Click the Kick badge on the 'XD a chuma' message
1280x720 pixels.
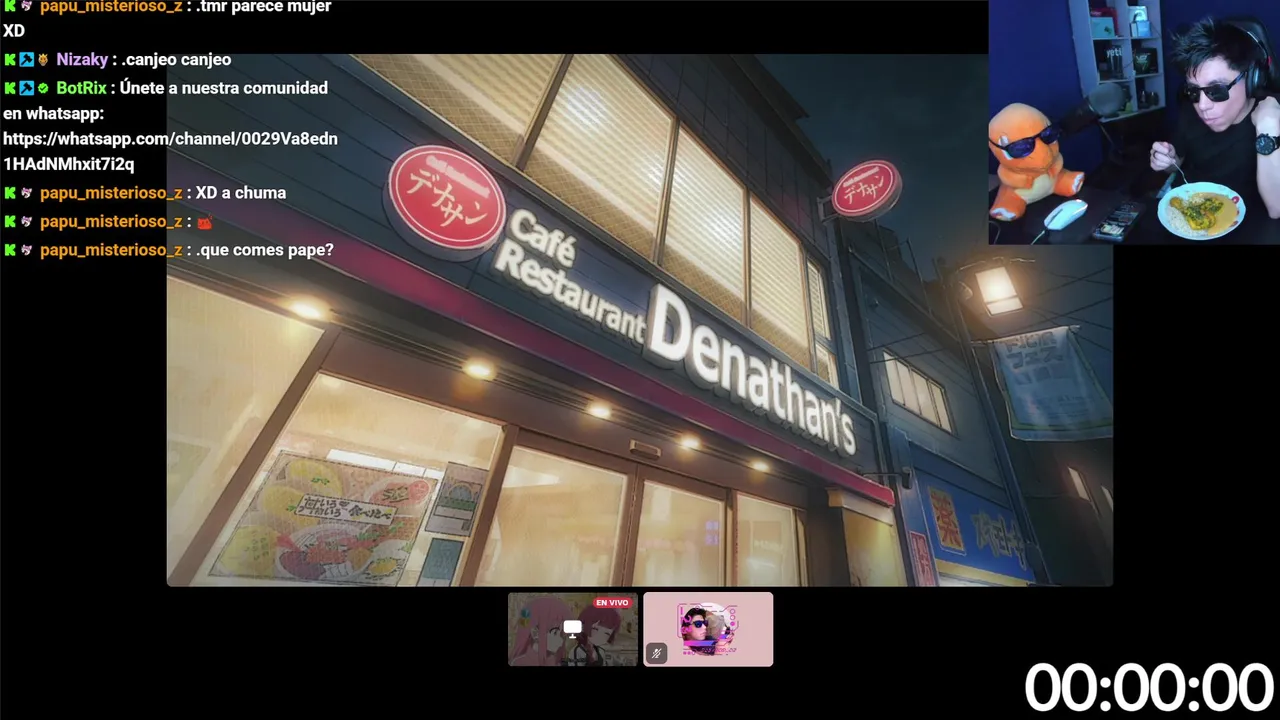coord(10,193)
